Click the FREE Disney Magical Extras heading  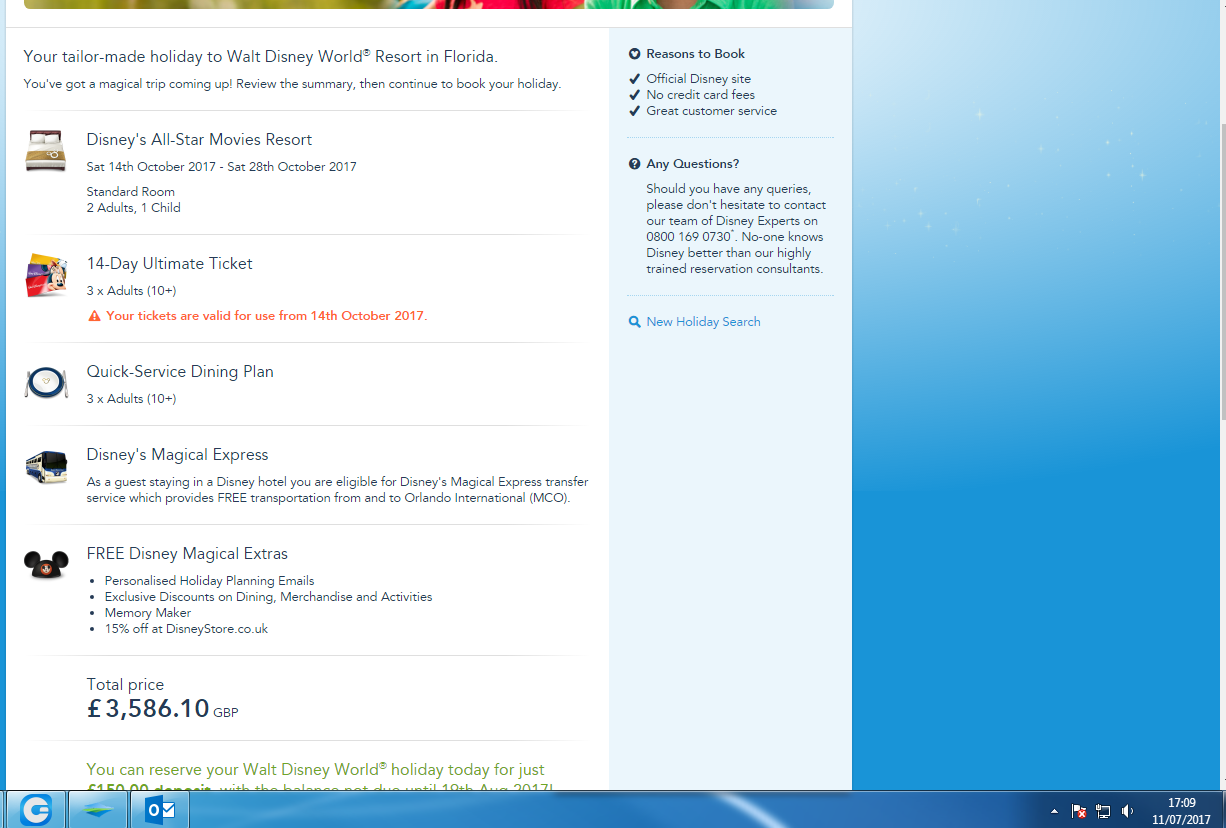click(x=187, y=554)
